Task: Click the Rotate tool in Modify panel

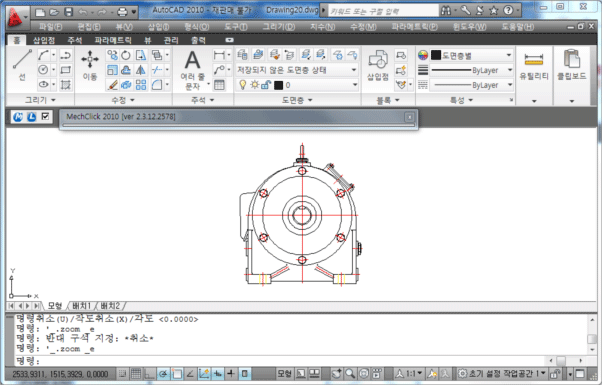Action: click(x=126, y=55)
